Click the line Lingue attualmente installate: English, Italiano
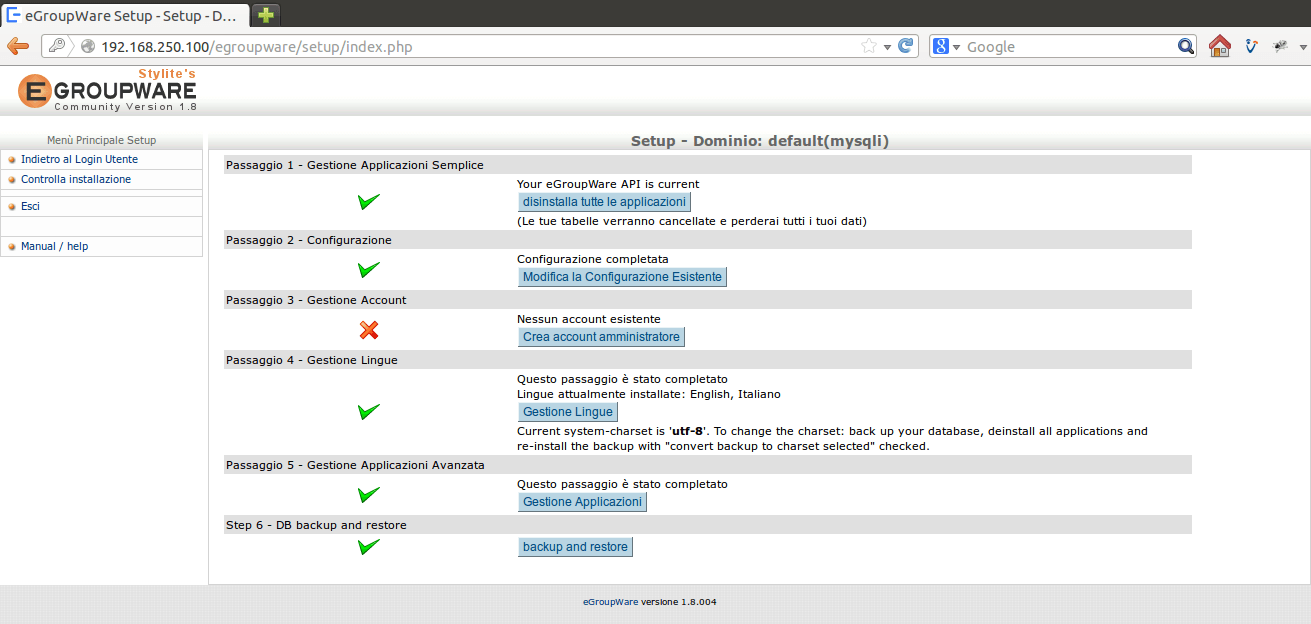Screen dimensions: 1311x624 pyautogui.click(x=649, y=394)
